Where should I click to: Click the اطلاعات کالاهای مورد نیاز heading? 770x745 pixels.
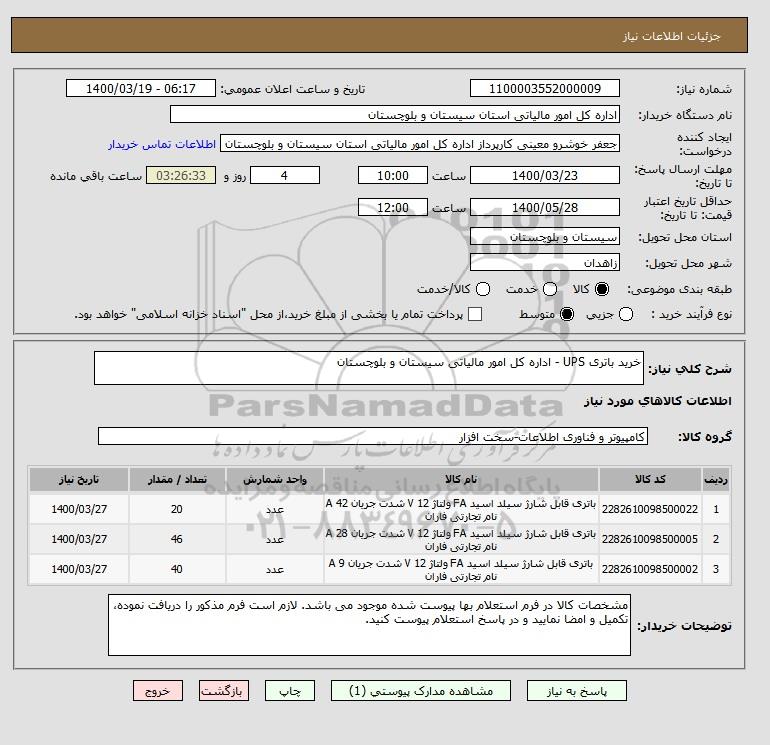tap(658, 401)
